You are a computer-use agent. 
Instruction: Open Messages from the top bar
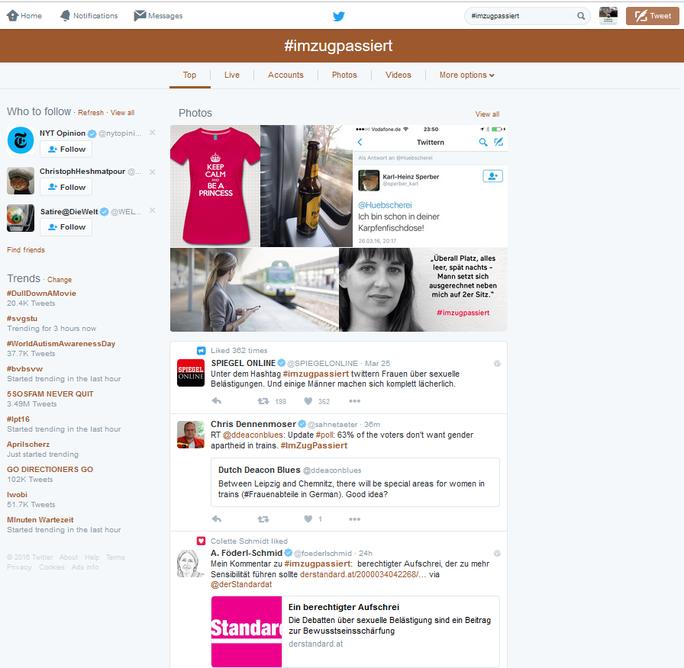tap(158, 16)
